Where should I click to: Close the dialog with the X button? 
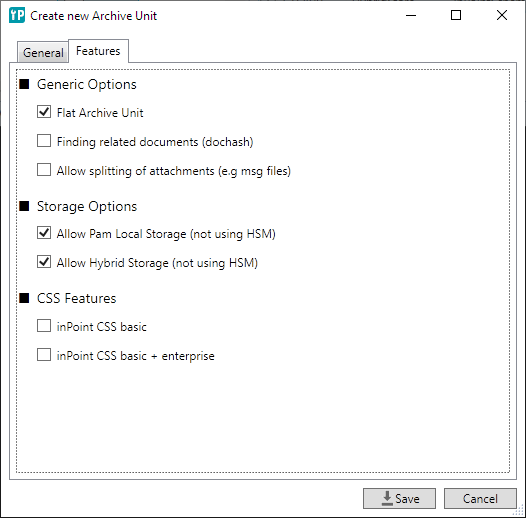tap(502, 15)
